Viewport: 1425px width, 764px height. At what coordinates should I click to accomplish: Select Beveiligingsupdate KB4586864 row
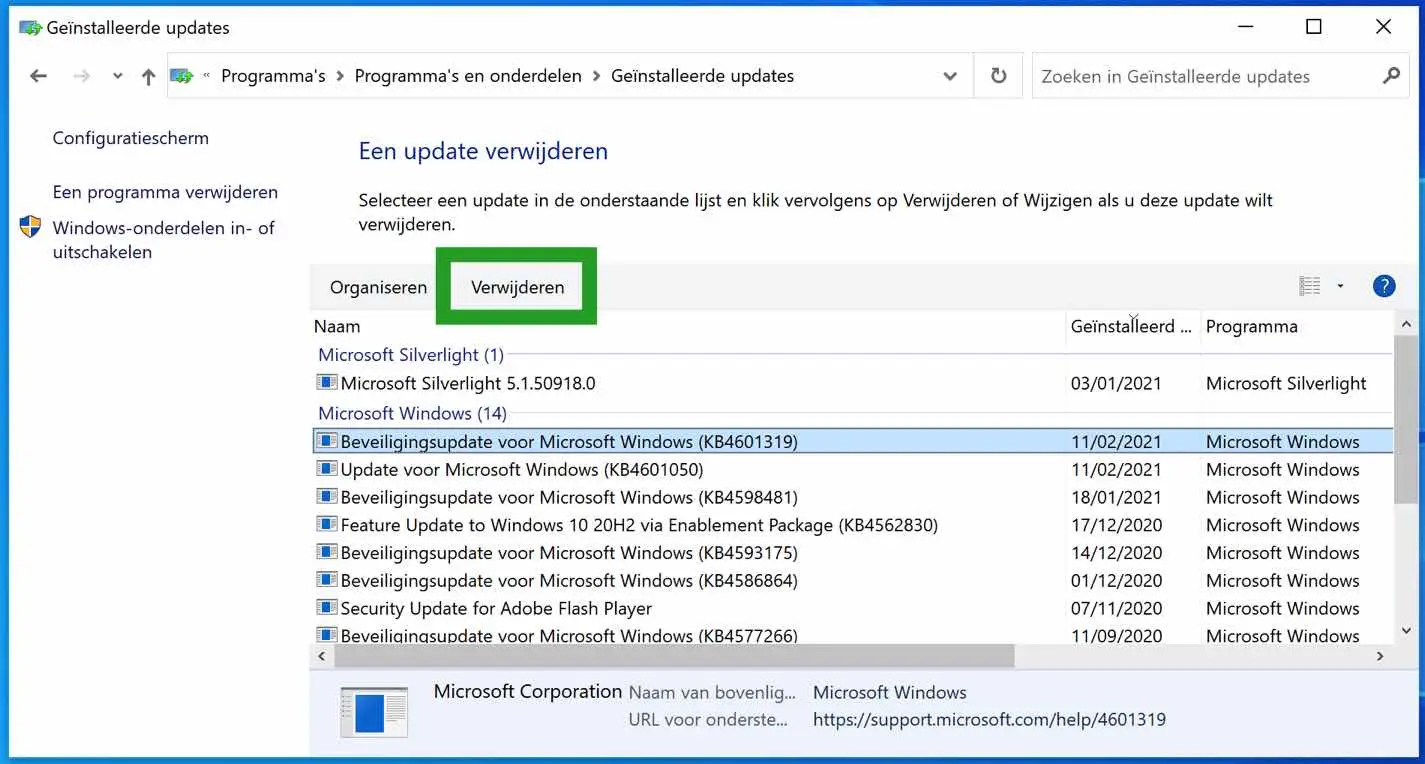(x=852, y=581)
